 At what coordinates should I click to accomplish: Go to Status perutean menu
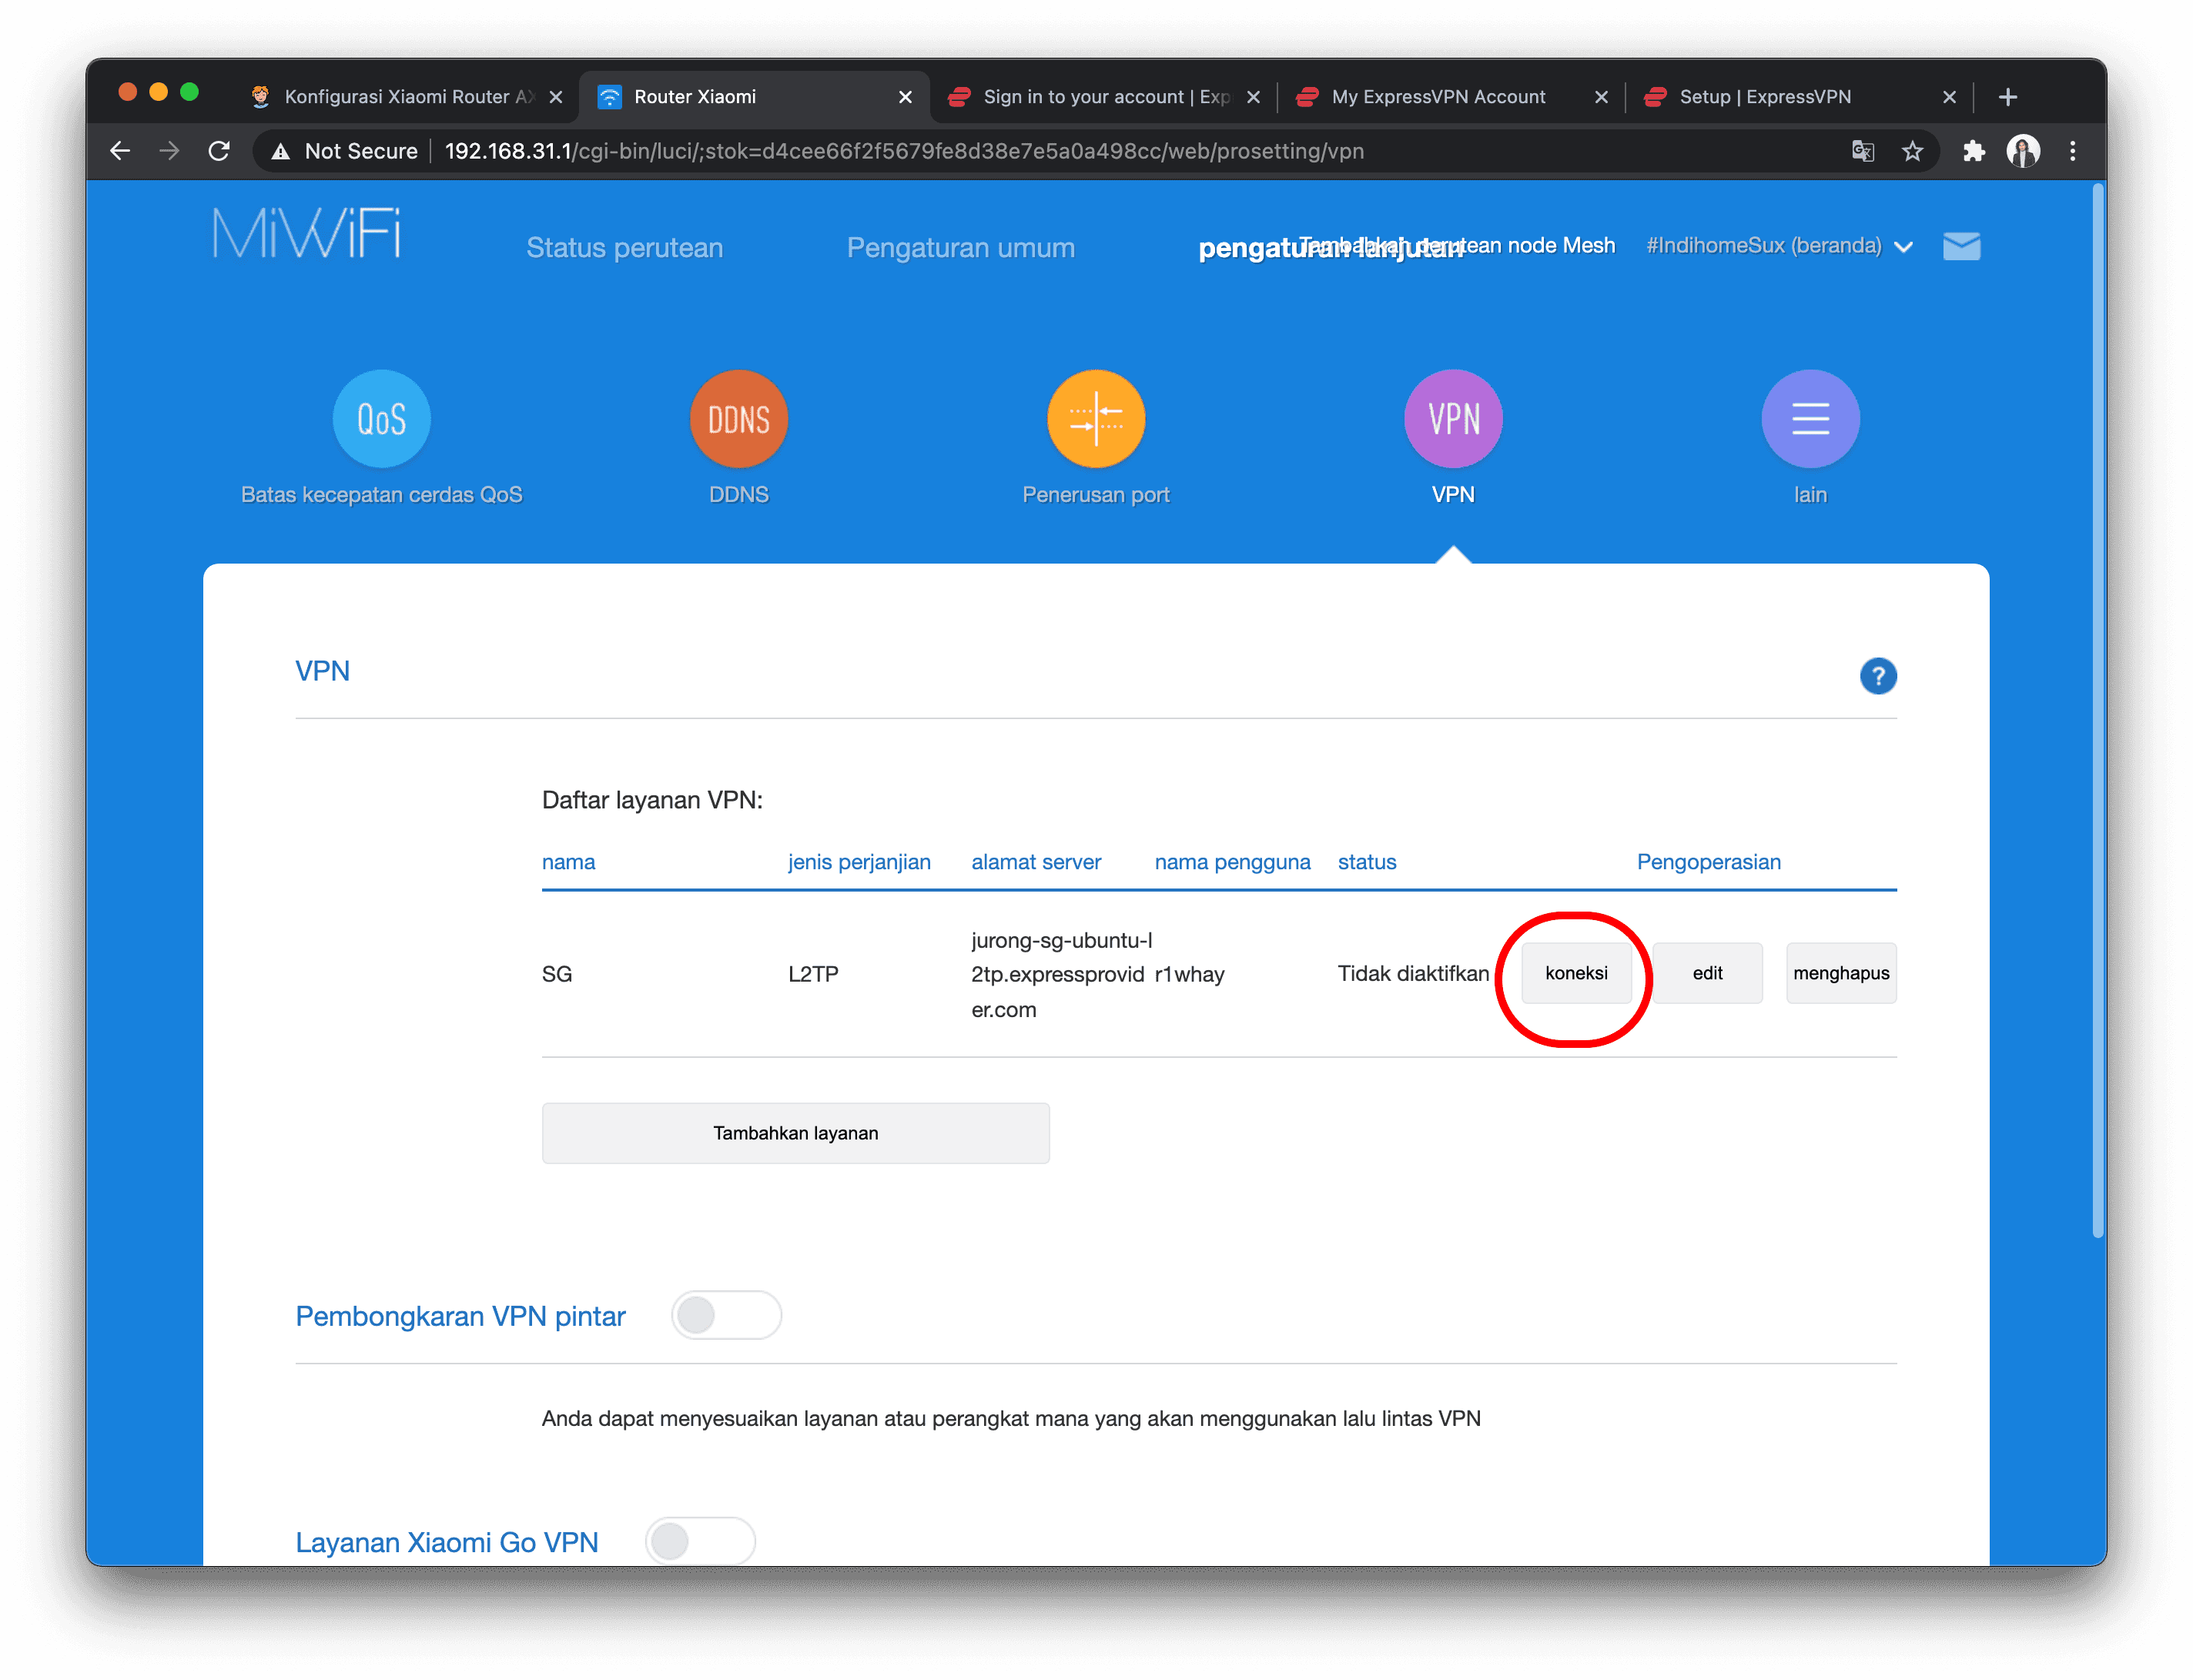tap(624, 248)
